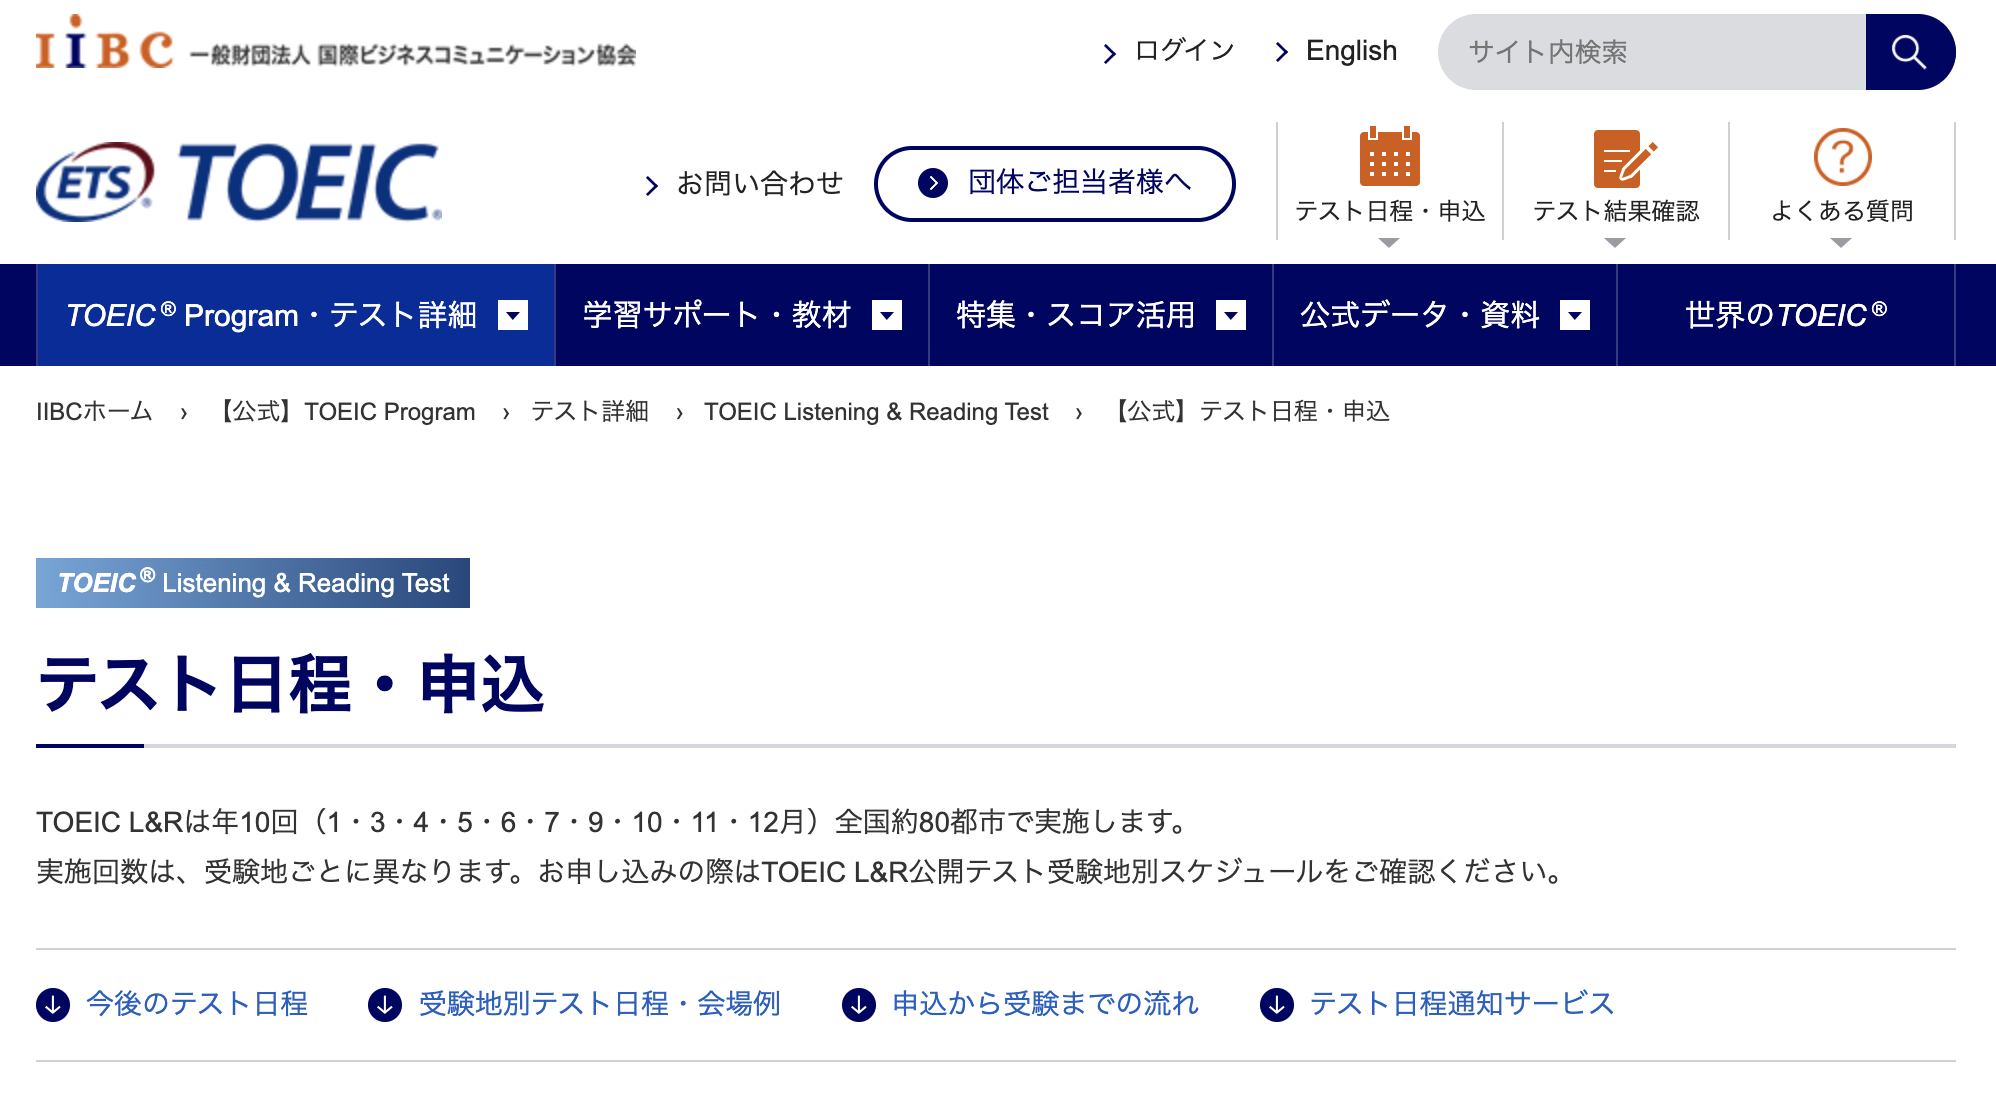Click 【公式】テスト日程・申込 breadcrumb text
This screenshot has height=1104, width=1996.
[1250, 412]
